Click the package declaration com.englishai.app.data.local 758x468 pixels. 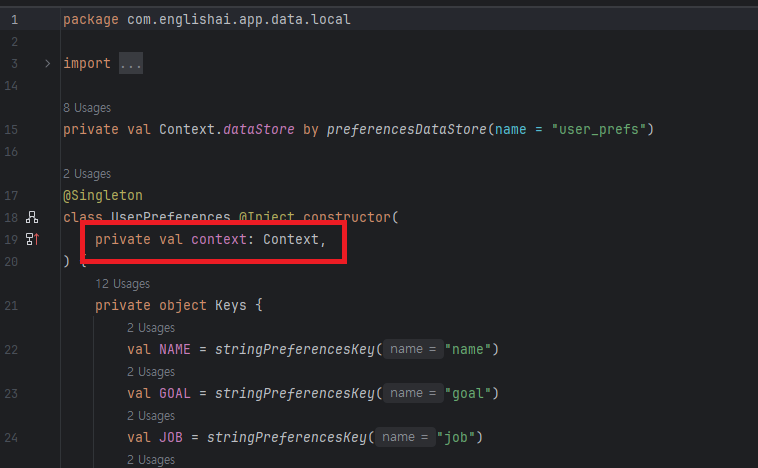[239, 20]
